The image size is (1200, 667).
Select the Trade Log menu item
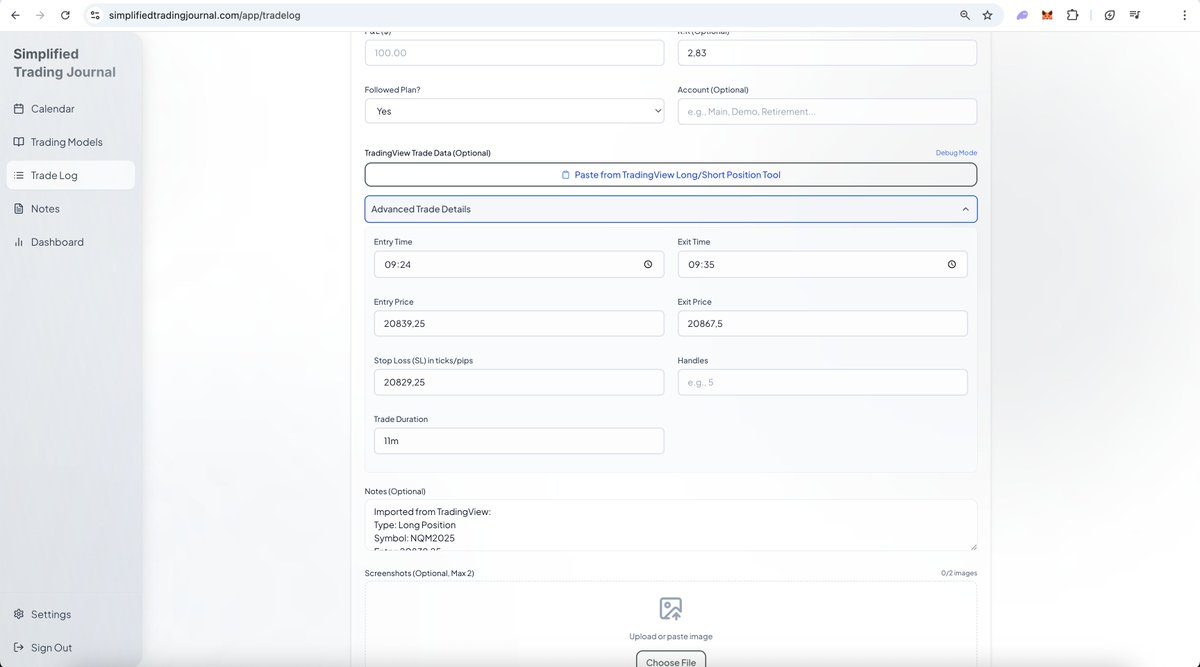coord(70,175)
